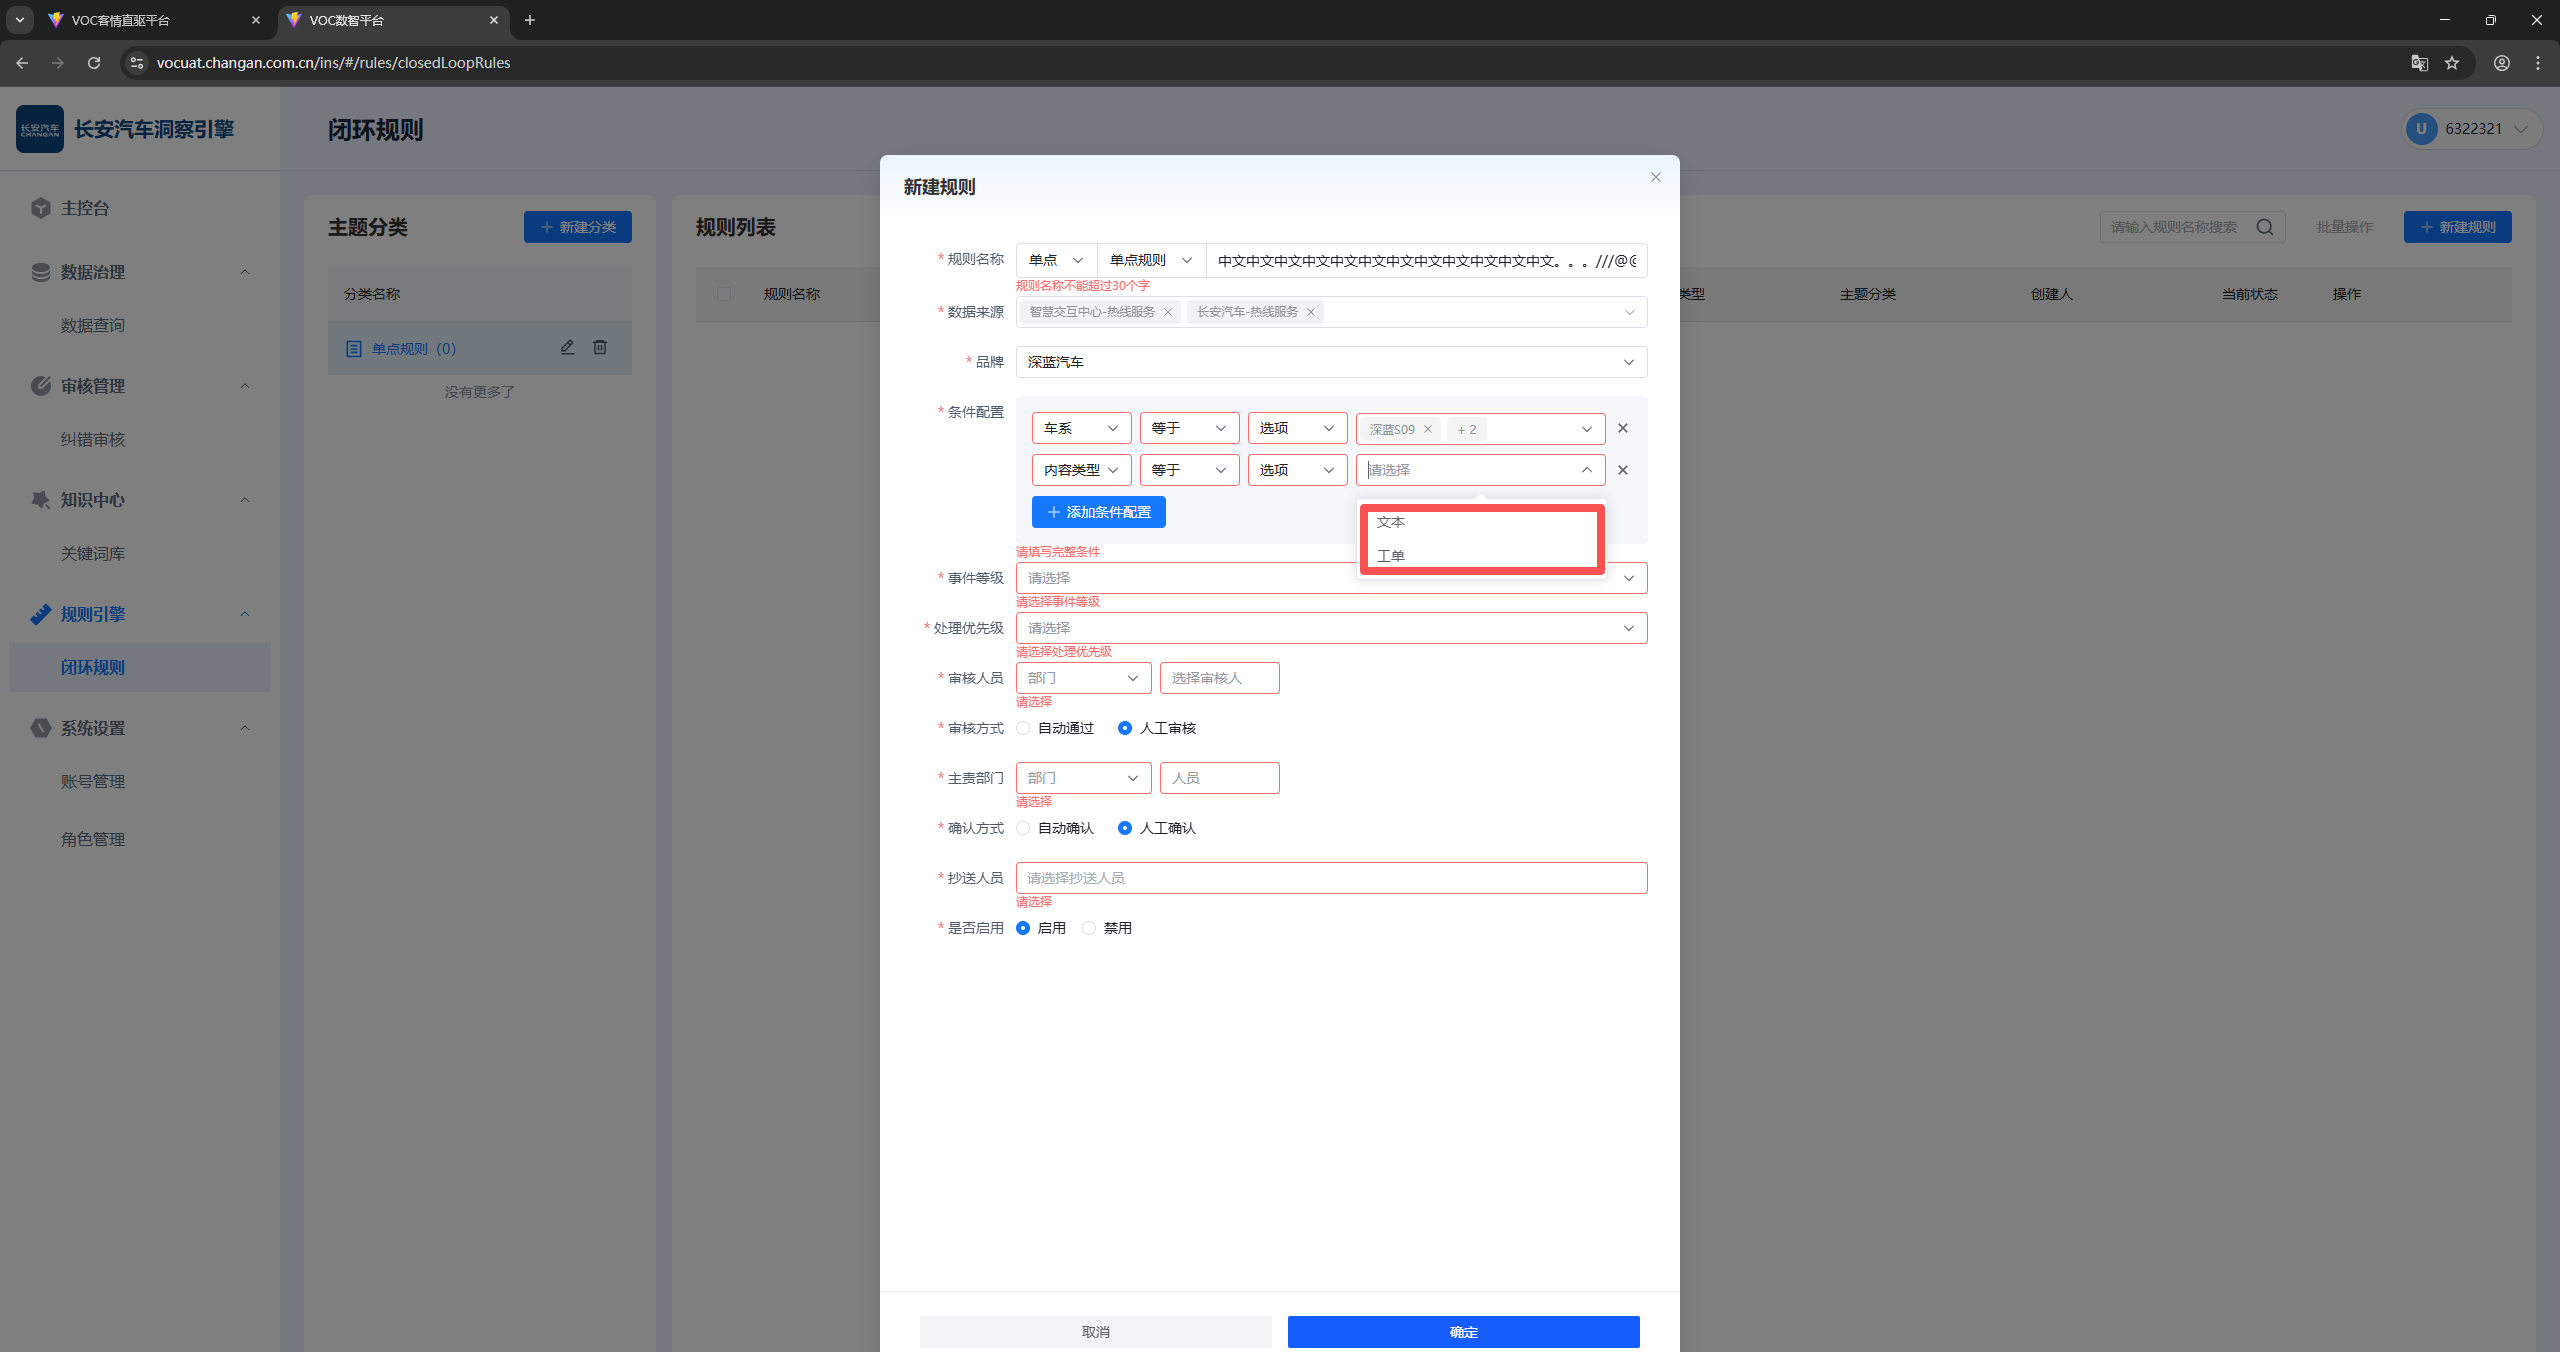The image size is (2560, 1352).
Task: Click the search icon in rule search box
Action: coord(2264,227)
